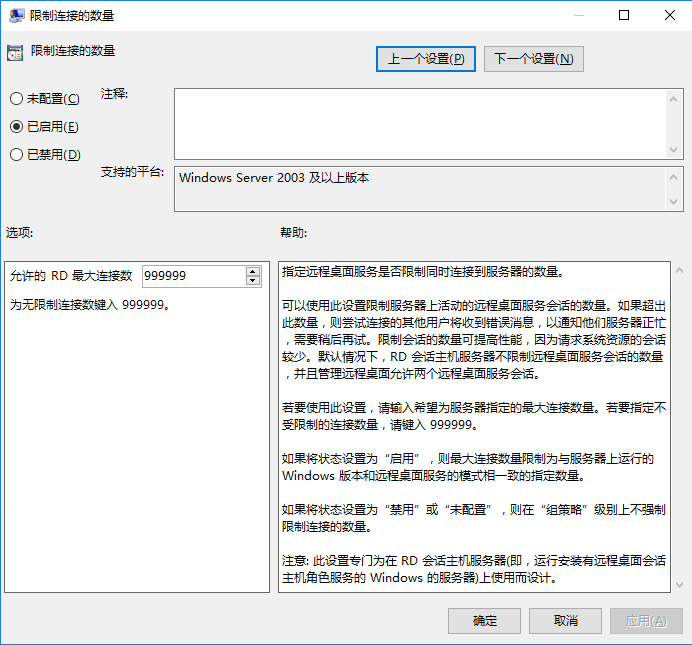Click the 支持的平台: label

[132, 172]
